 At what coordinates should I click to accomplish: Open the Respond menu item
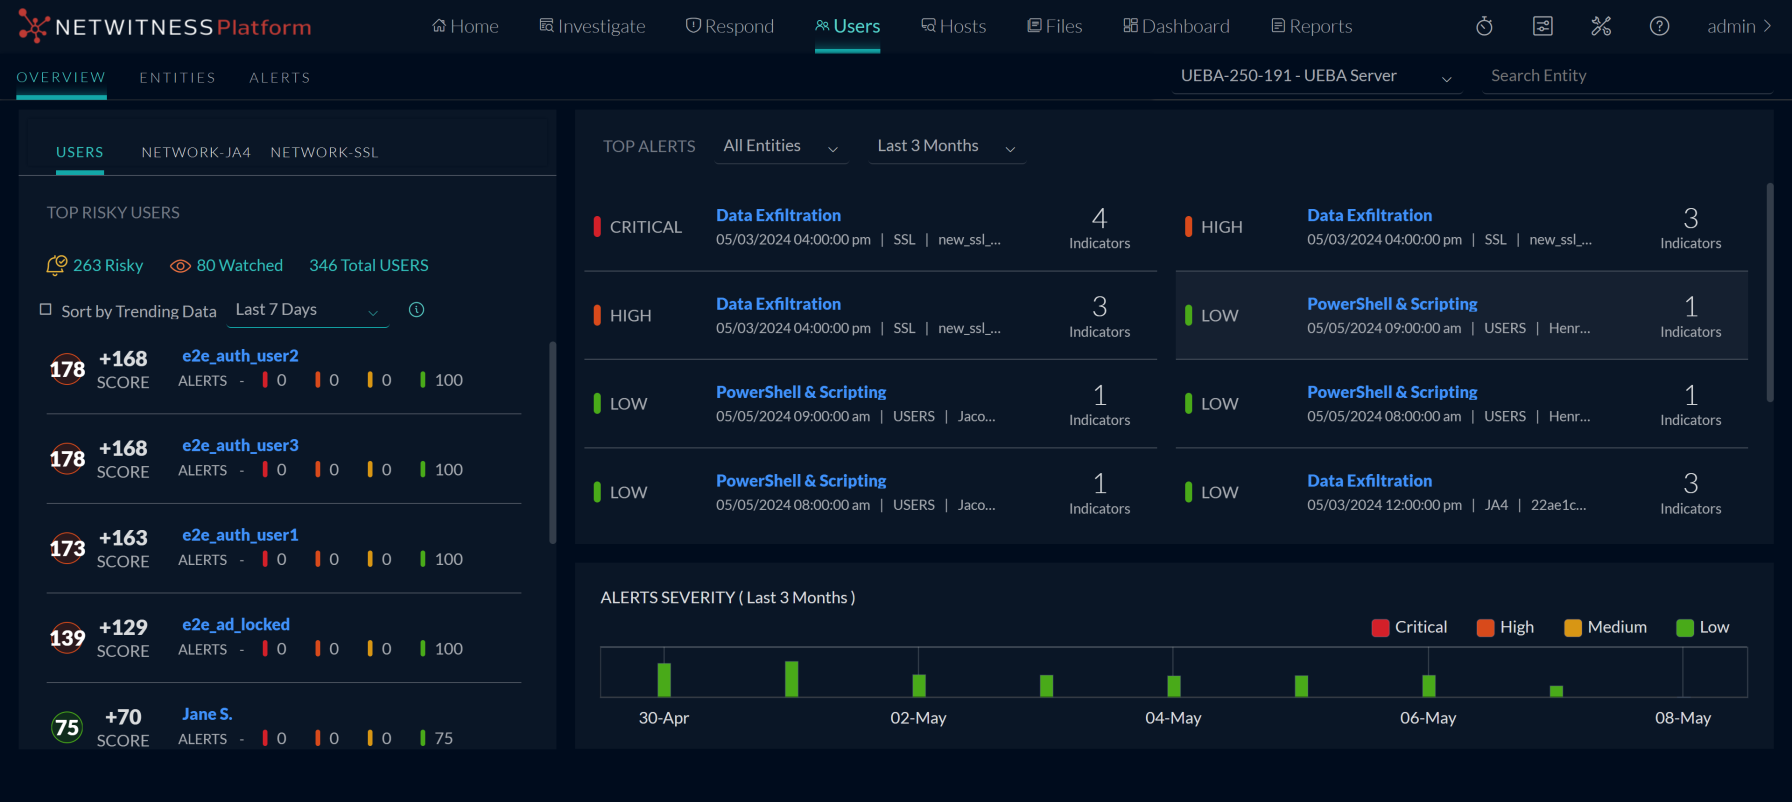point(730,26)
